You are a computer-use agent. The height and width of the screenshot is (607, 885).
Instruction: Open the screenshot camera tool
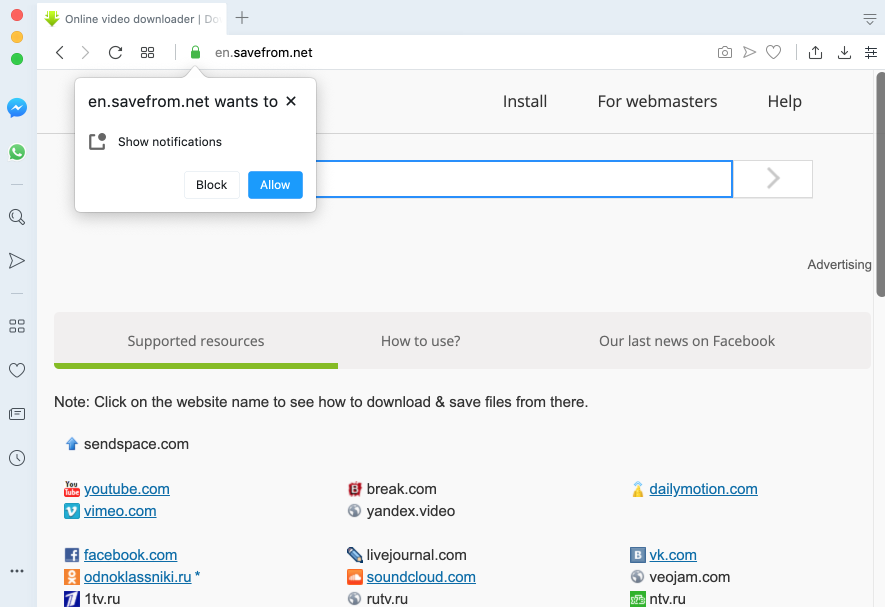pos(724,52)
